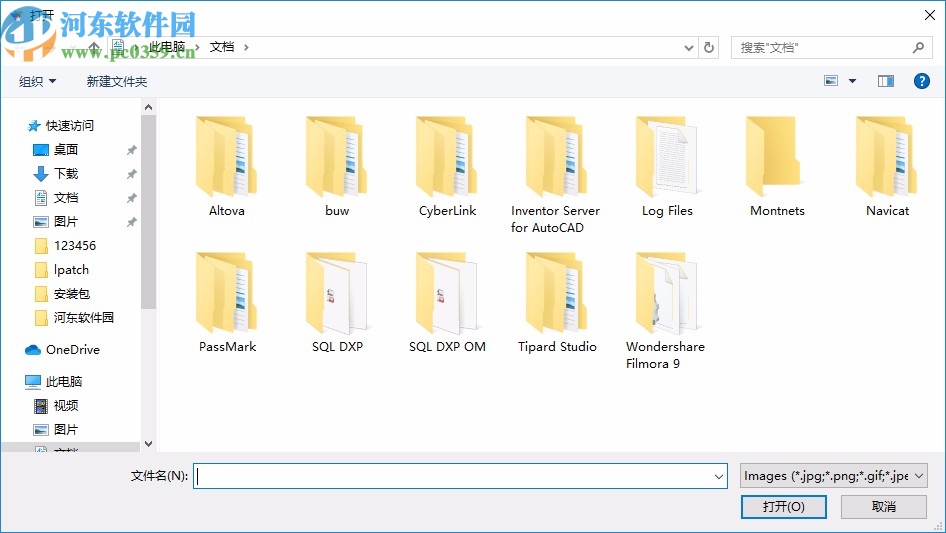Select the Wondershare Filmora 9 folder
This screenshot has height=533, width=946.
(665, 311)
